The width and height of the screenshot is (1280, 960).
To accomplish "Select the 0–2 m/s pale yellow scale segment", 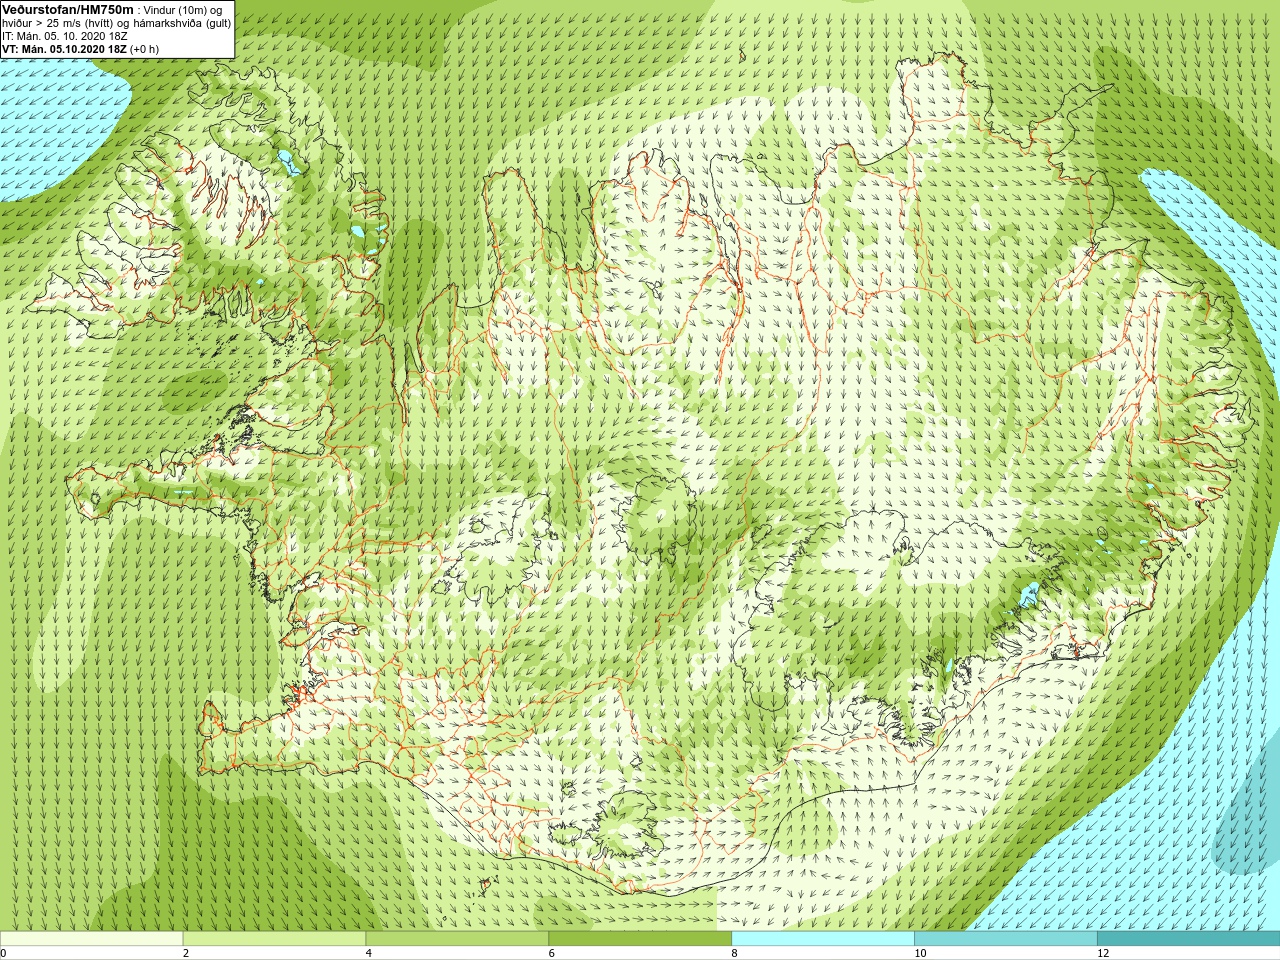I will [91, 939].
